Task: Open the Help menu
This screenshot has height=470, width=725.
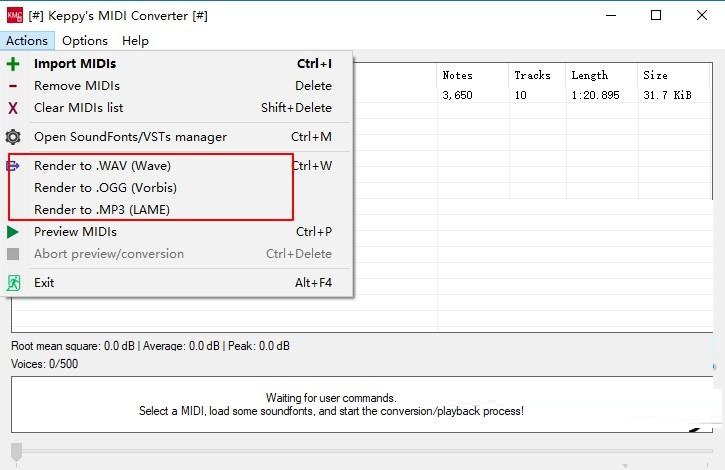Action: (135, 41)
